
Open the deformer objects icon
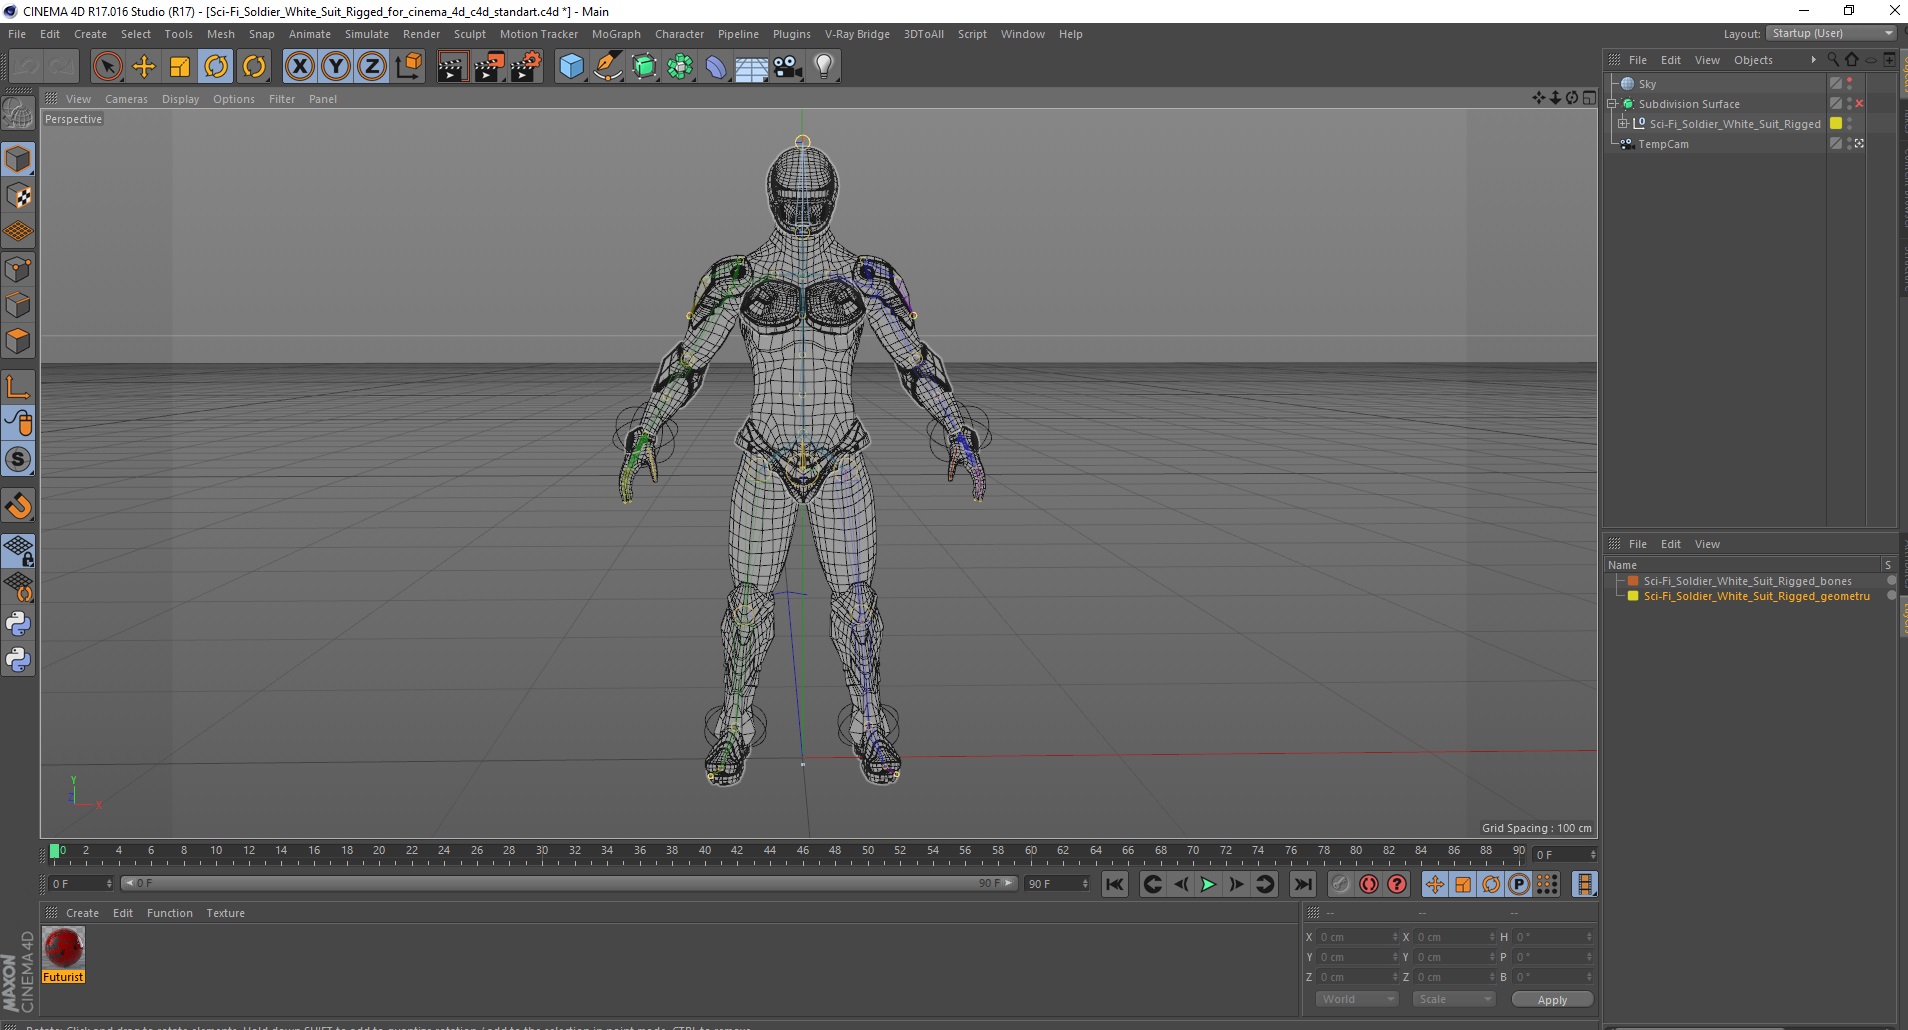[x=716, y=67]
